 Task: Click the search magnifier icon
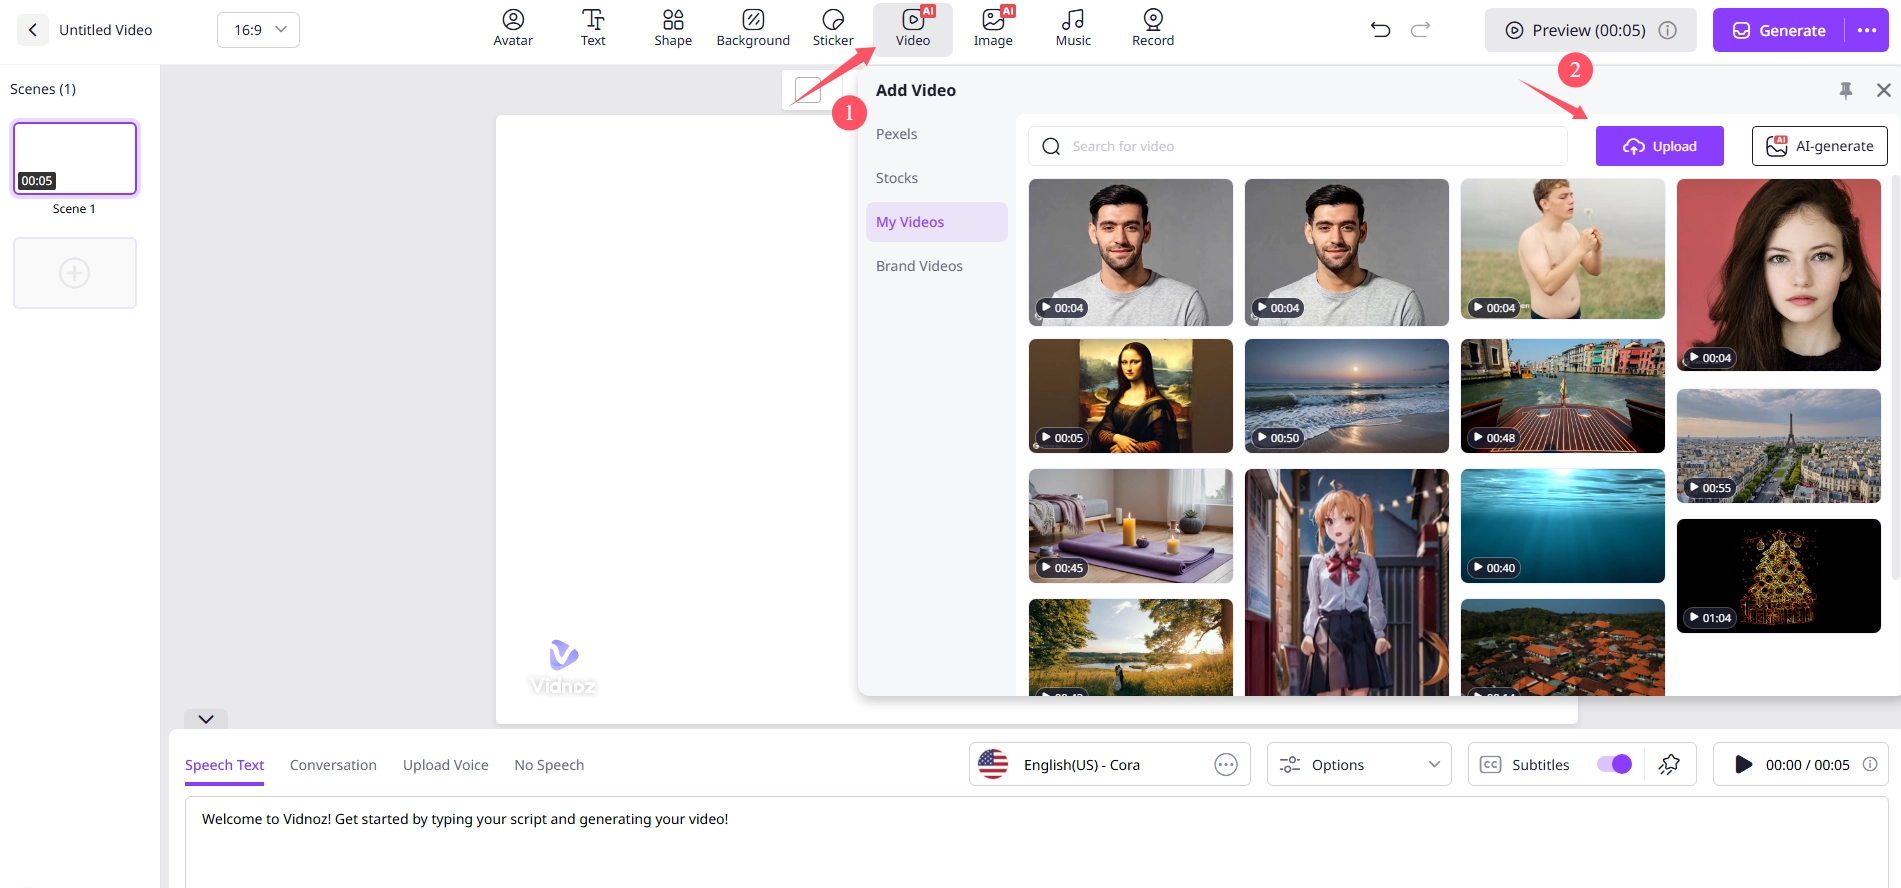1051,146
